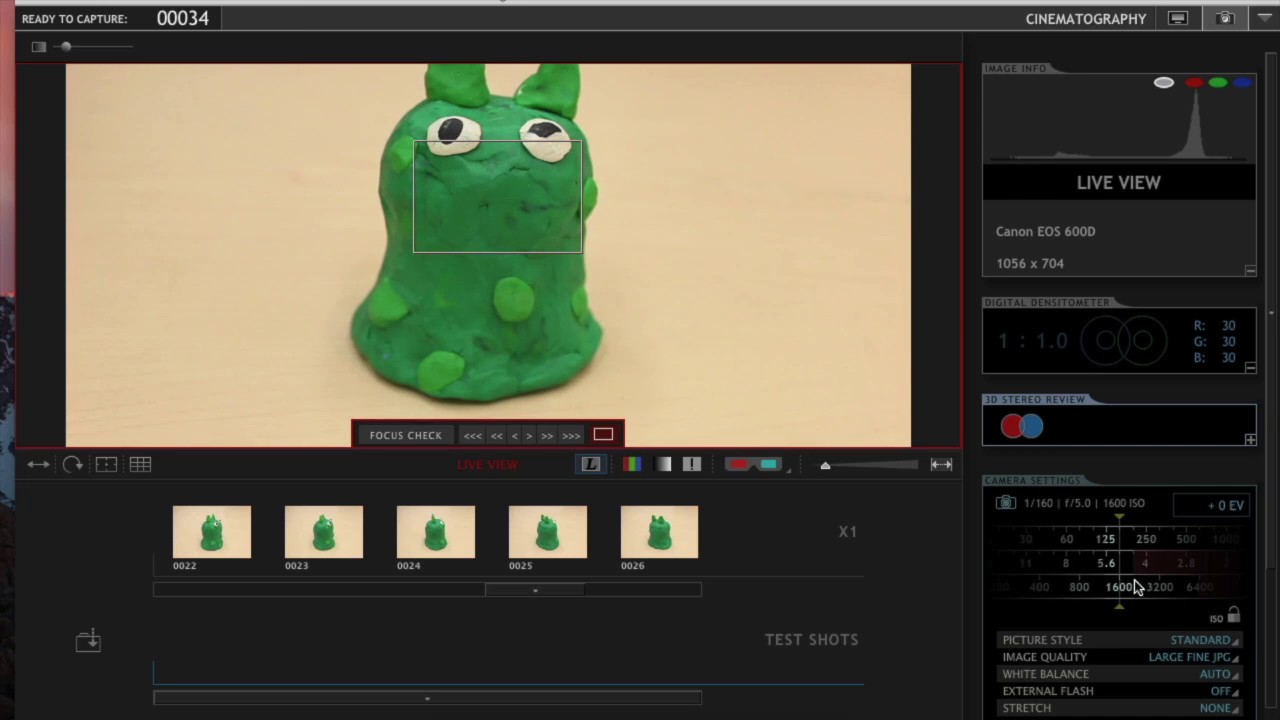Select thumbnail frame 0025
The image size is (1280, 720).
point(548,531)
